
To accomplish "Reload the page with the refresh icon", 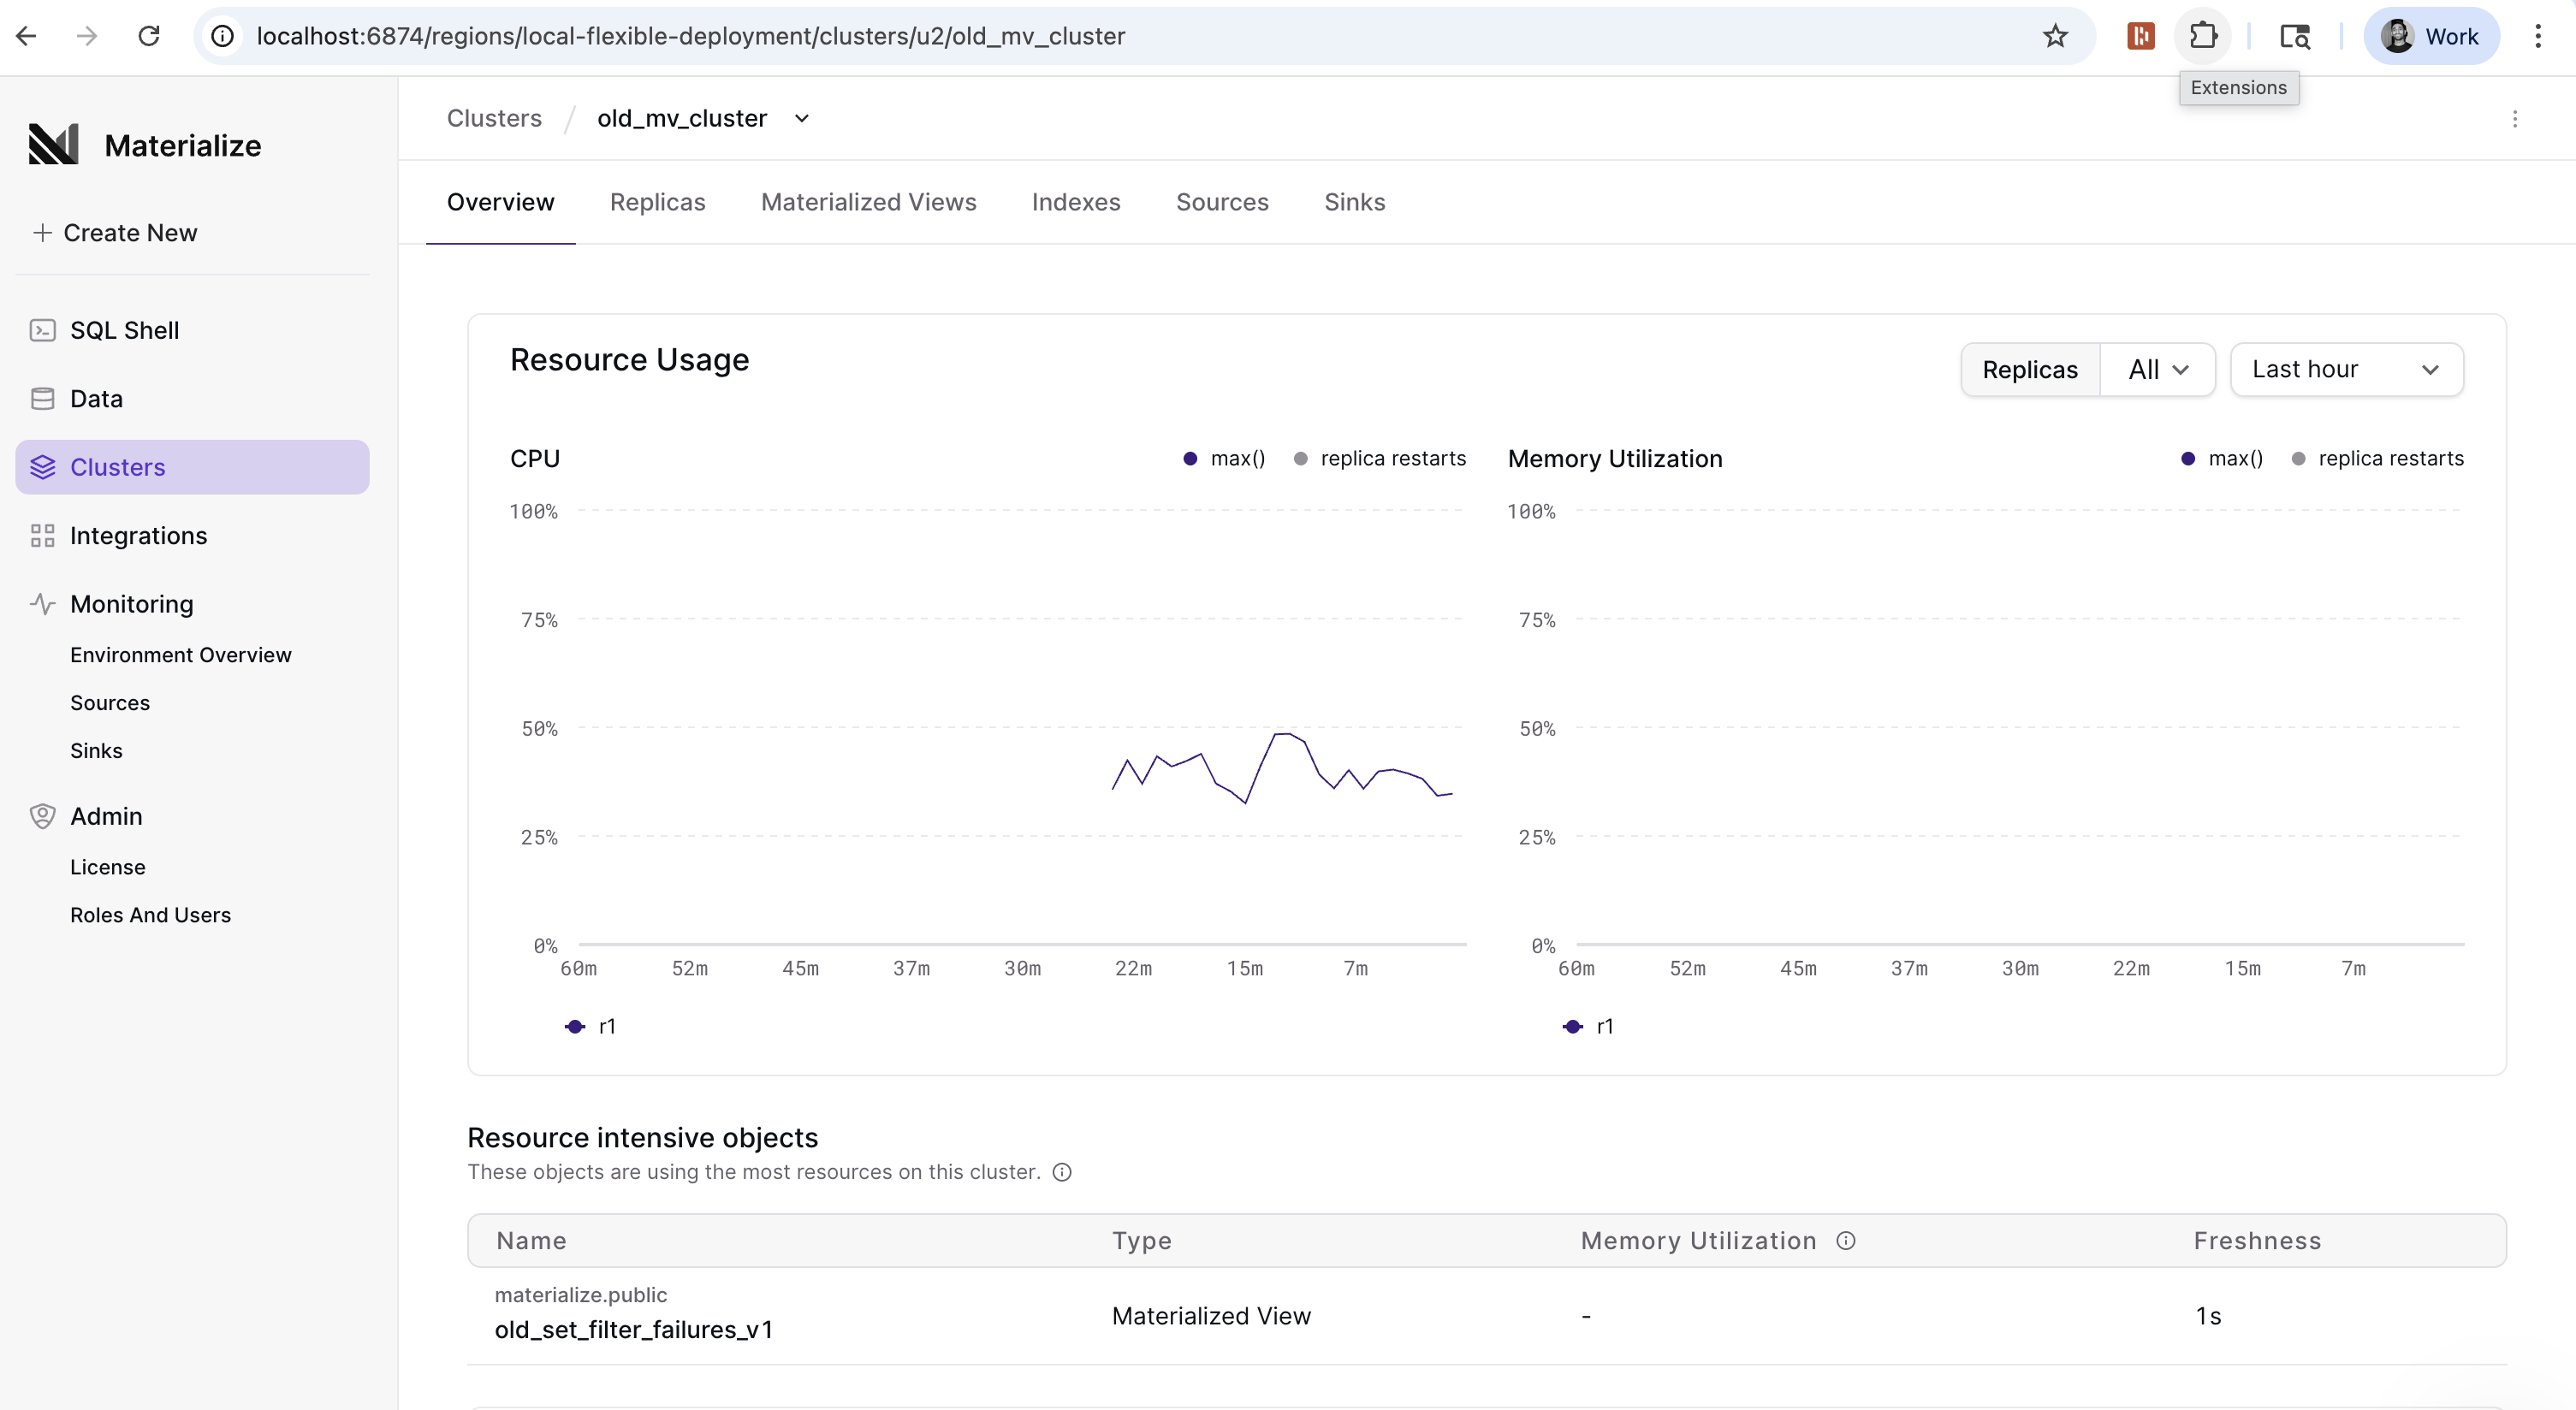I will coord(149,36).
